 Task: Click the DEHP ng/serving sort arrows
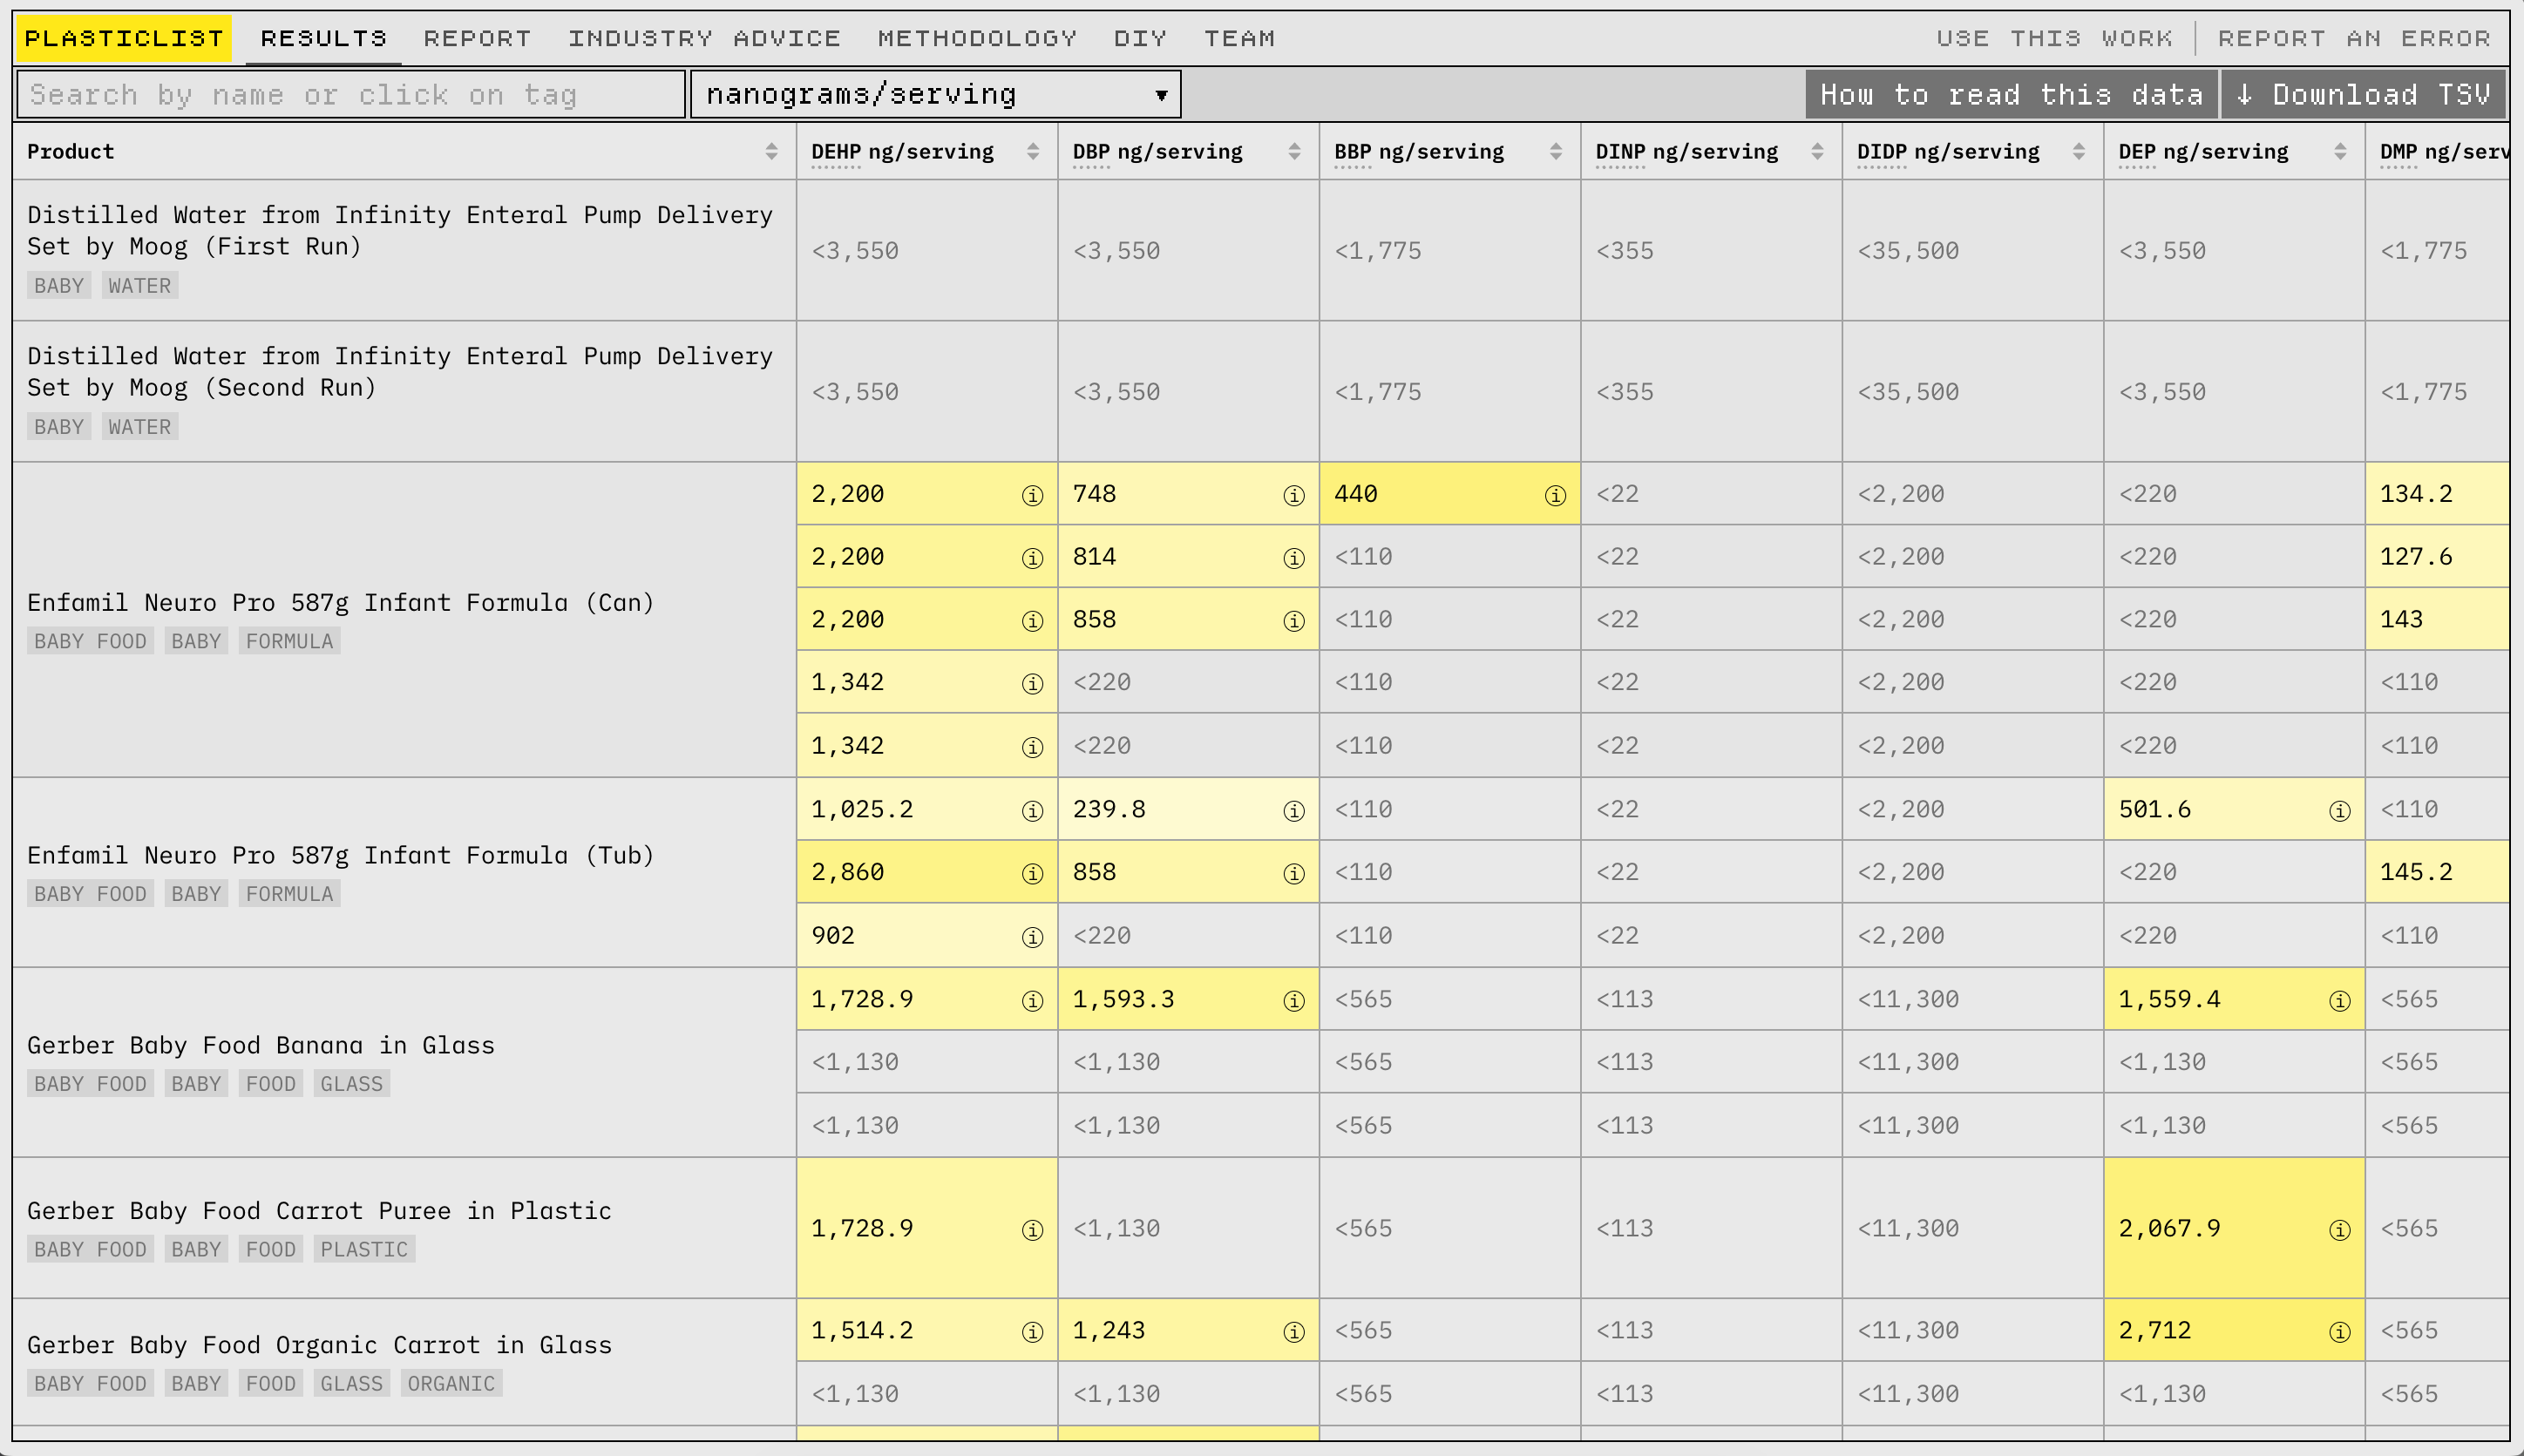pos(1033,152)
